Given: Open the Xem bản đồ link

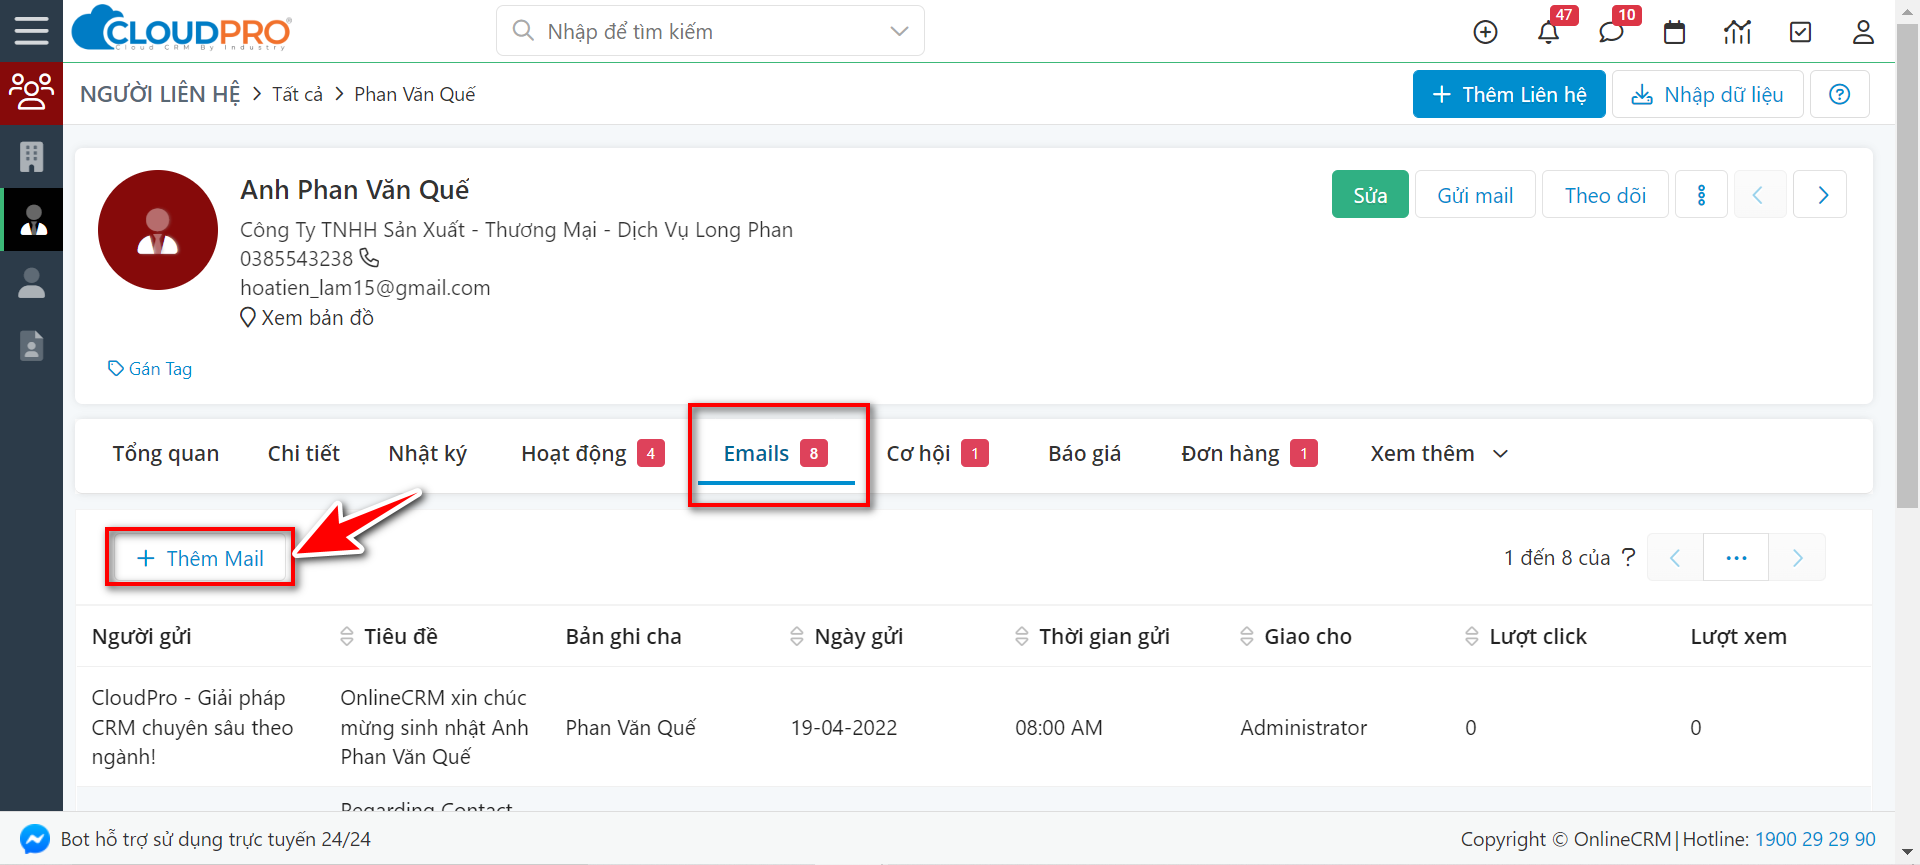Looking at the screenshot, I should 317,318.
